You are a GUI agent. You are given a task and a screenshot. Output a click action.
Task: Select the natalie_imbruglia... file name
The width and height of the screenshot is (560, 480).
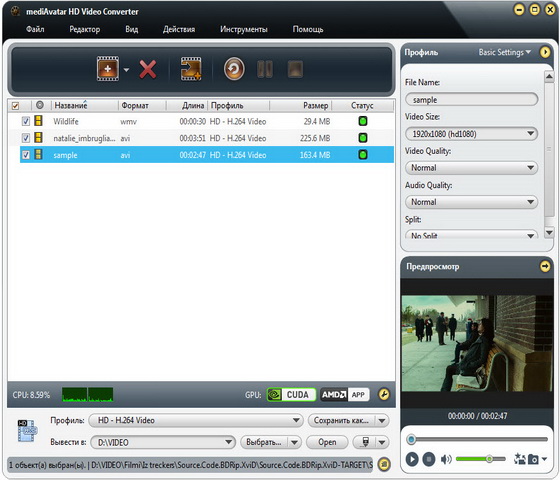84,138
